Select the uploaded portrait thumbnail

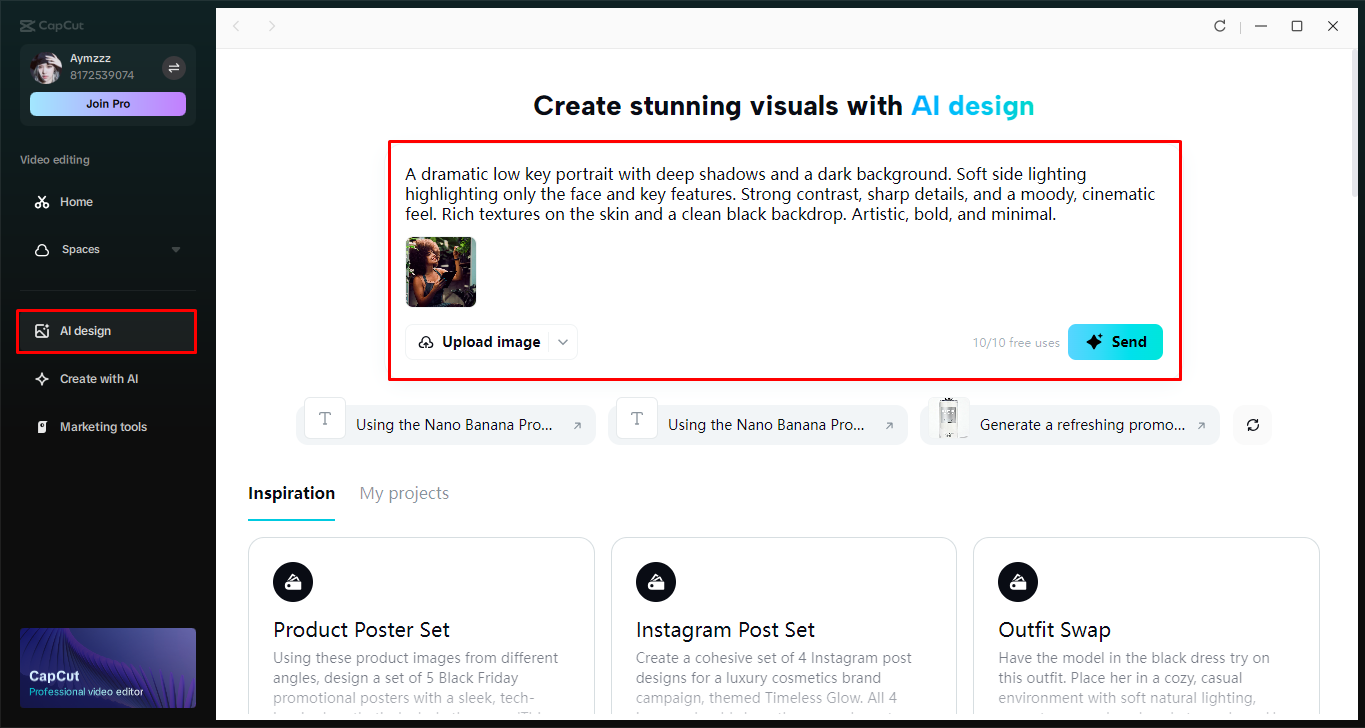[440, 271]
